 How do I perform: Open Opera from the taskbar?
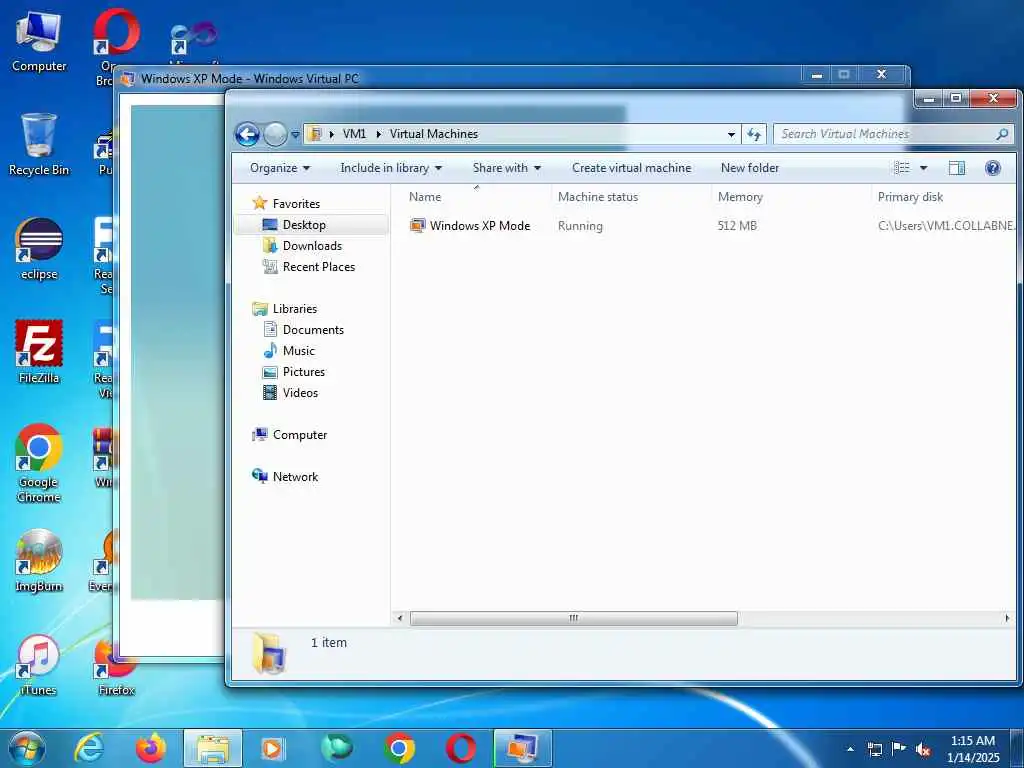tap(460, 748)
